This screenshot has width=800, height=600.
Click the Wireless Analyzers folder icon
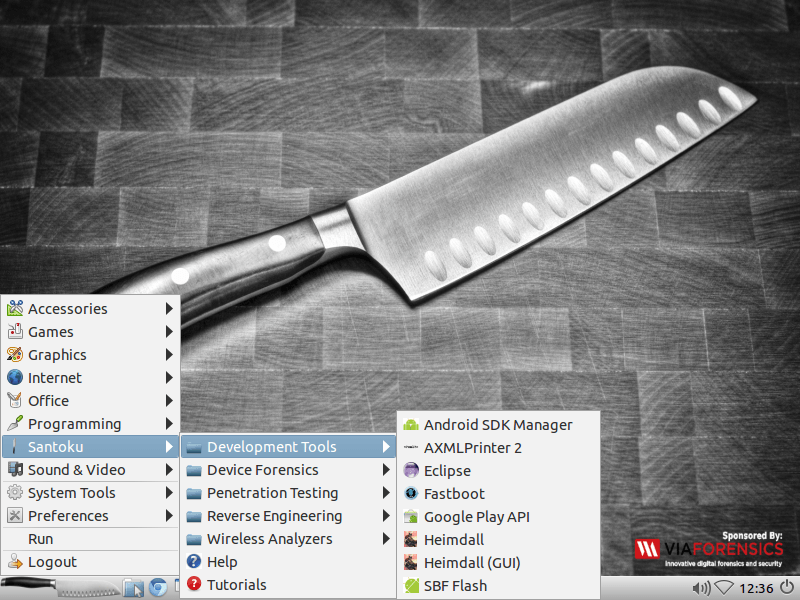click(x=194, y=539)
